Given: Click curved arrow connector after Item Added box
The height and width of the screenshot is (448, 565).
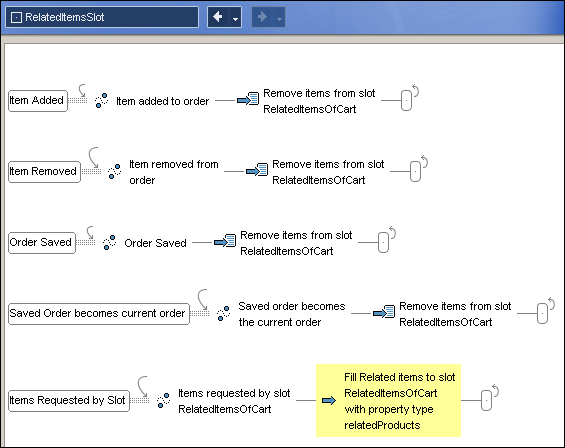Looking at the screenshot, I should click(82, 90).
